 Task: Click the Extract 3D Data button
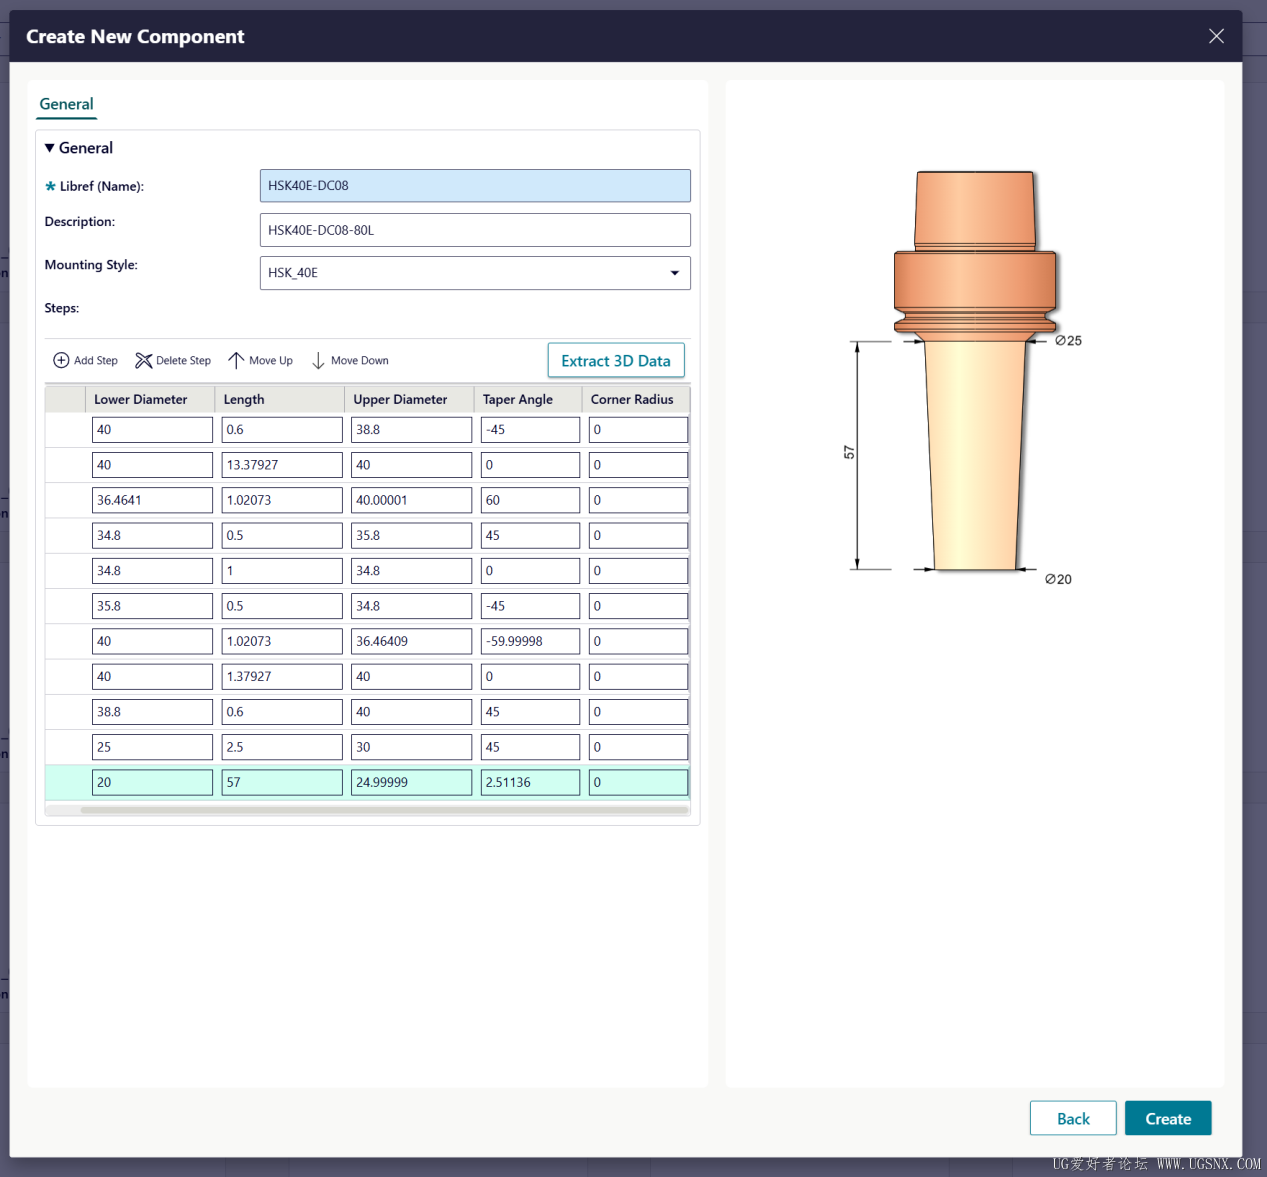616,361
